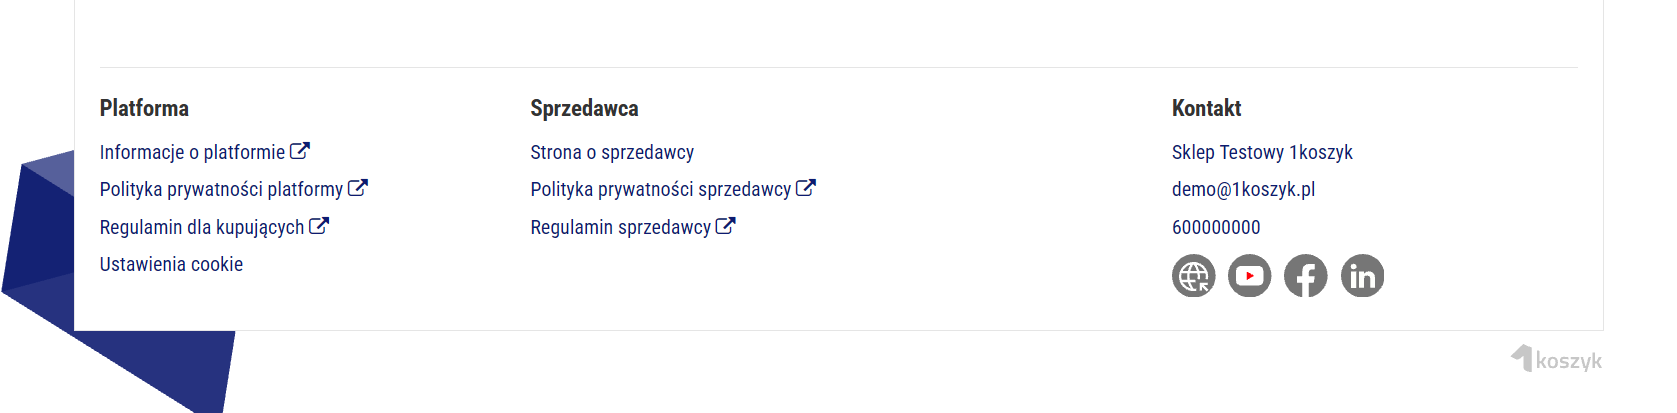
Task: Click the demo@1koszyk.pl email address
Action: point(1243,189)
